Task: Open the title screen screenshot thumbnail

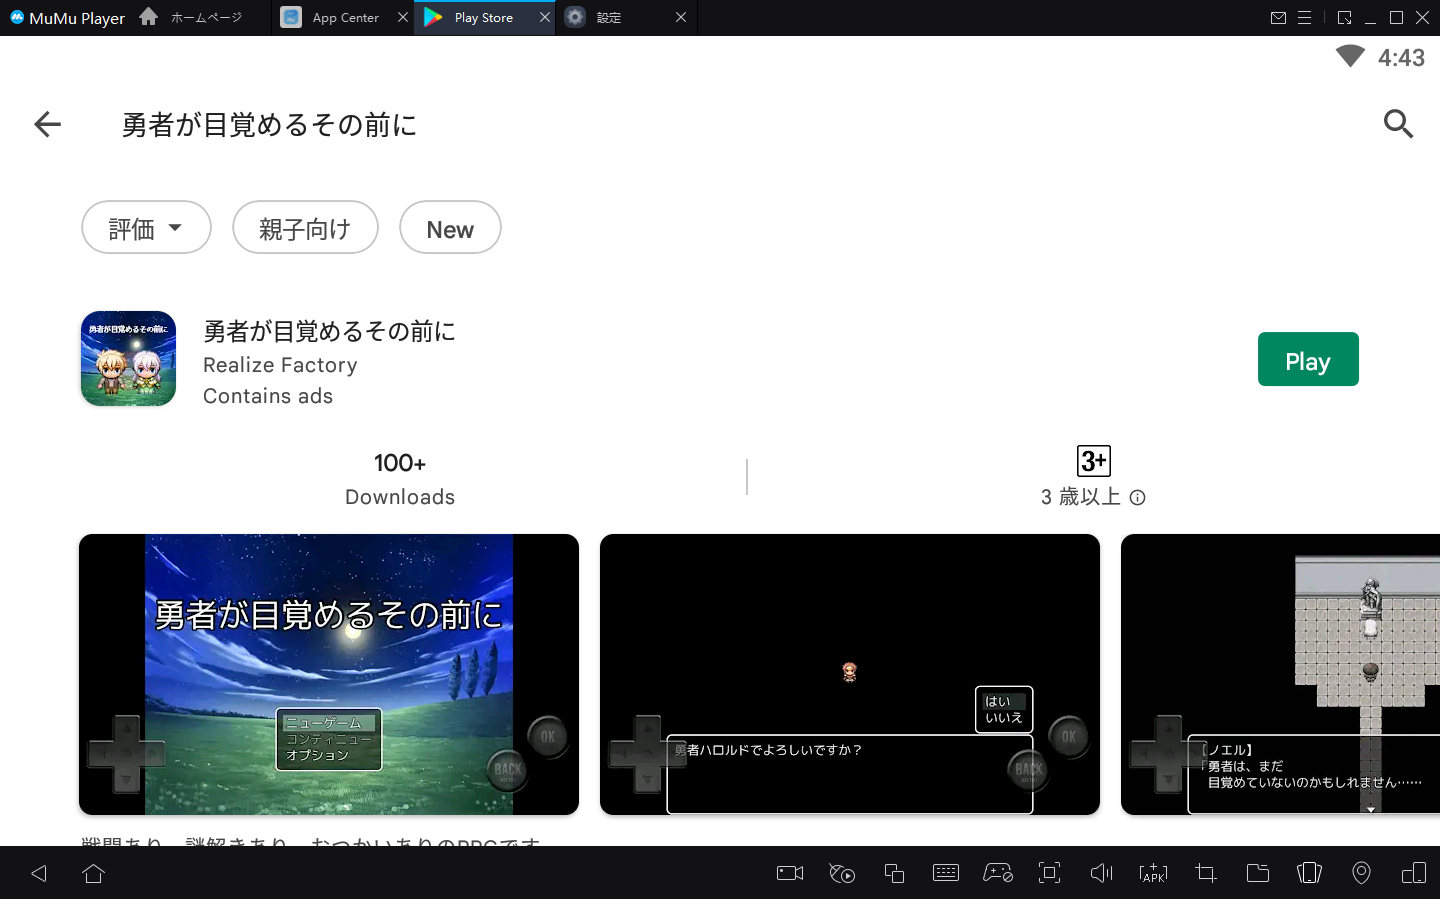Action: click(x=329, y=674)
